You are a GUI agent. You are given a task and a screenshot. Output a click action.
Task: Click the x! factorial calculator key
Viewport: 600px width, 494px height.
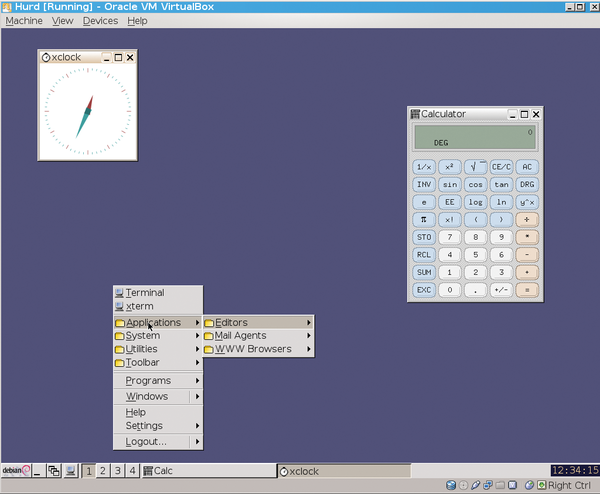(x=450, y=220)
